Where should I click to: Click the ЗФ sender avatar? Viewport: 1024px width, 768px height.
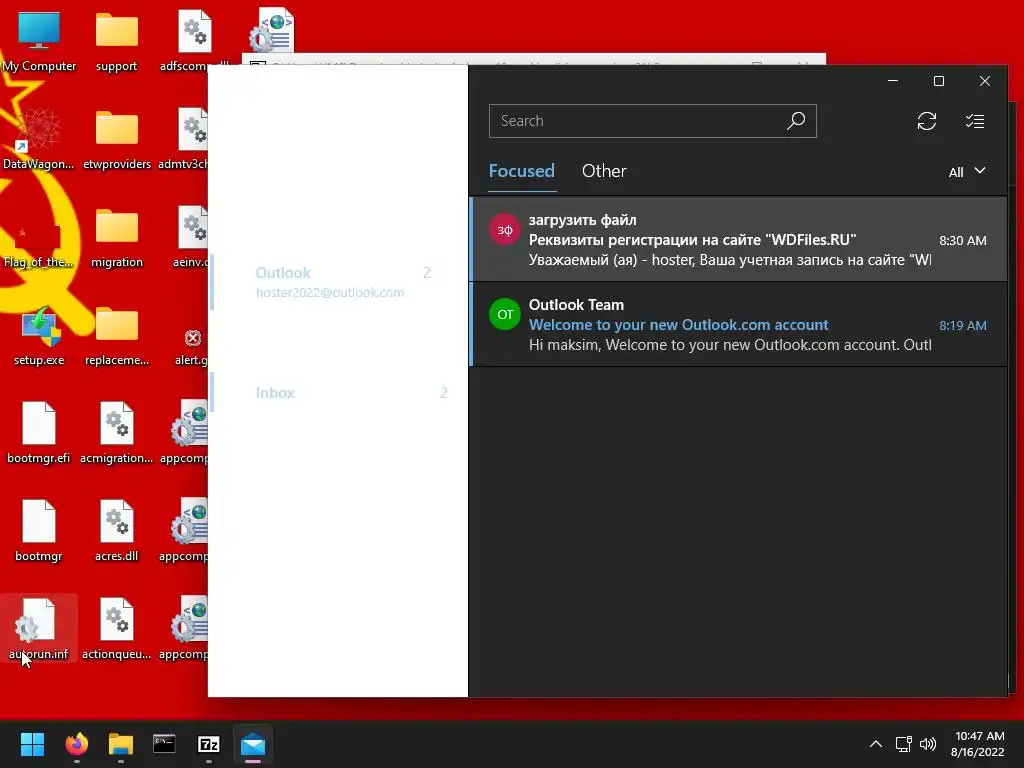coord(505,229)
